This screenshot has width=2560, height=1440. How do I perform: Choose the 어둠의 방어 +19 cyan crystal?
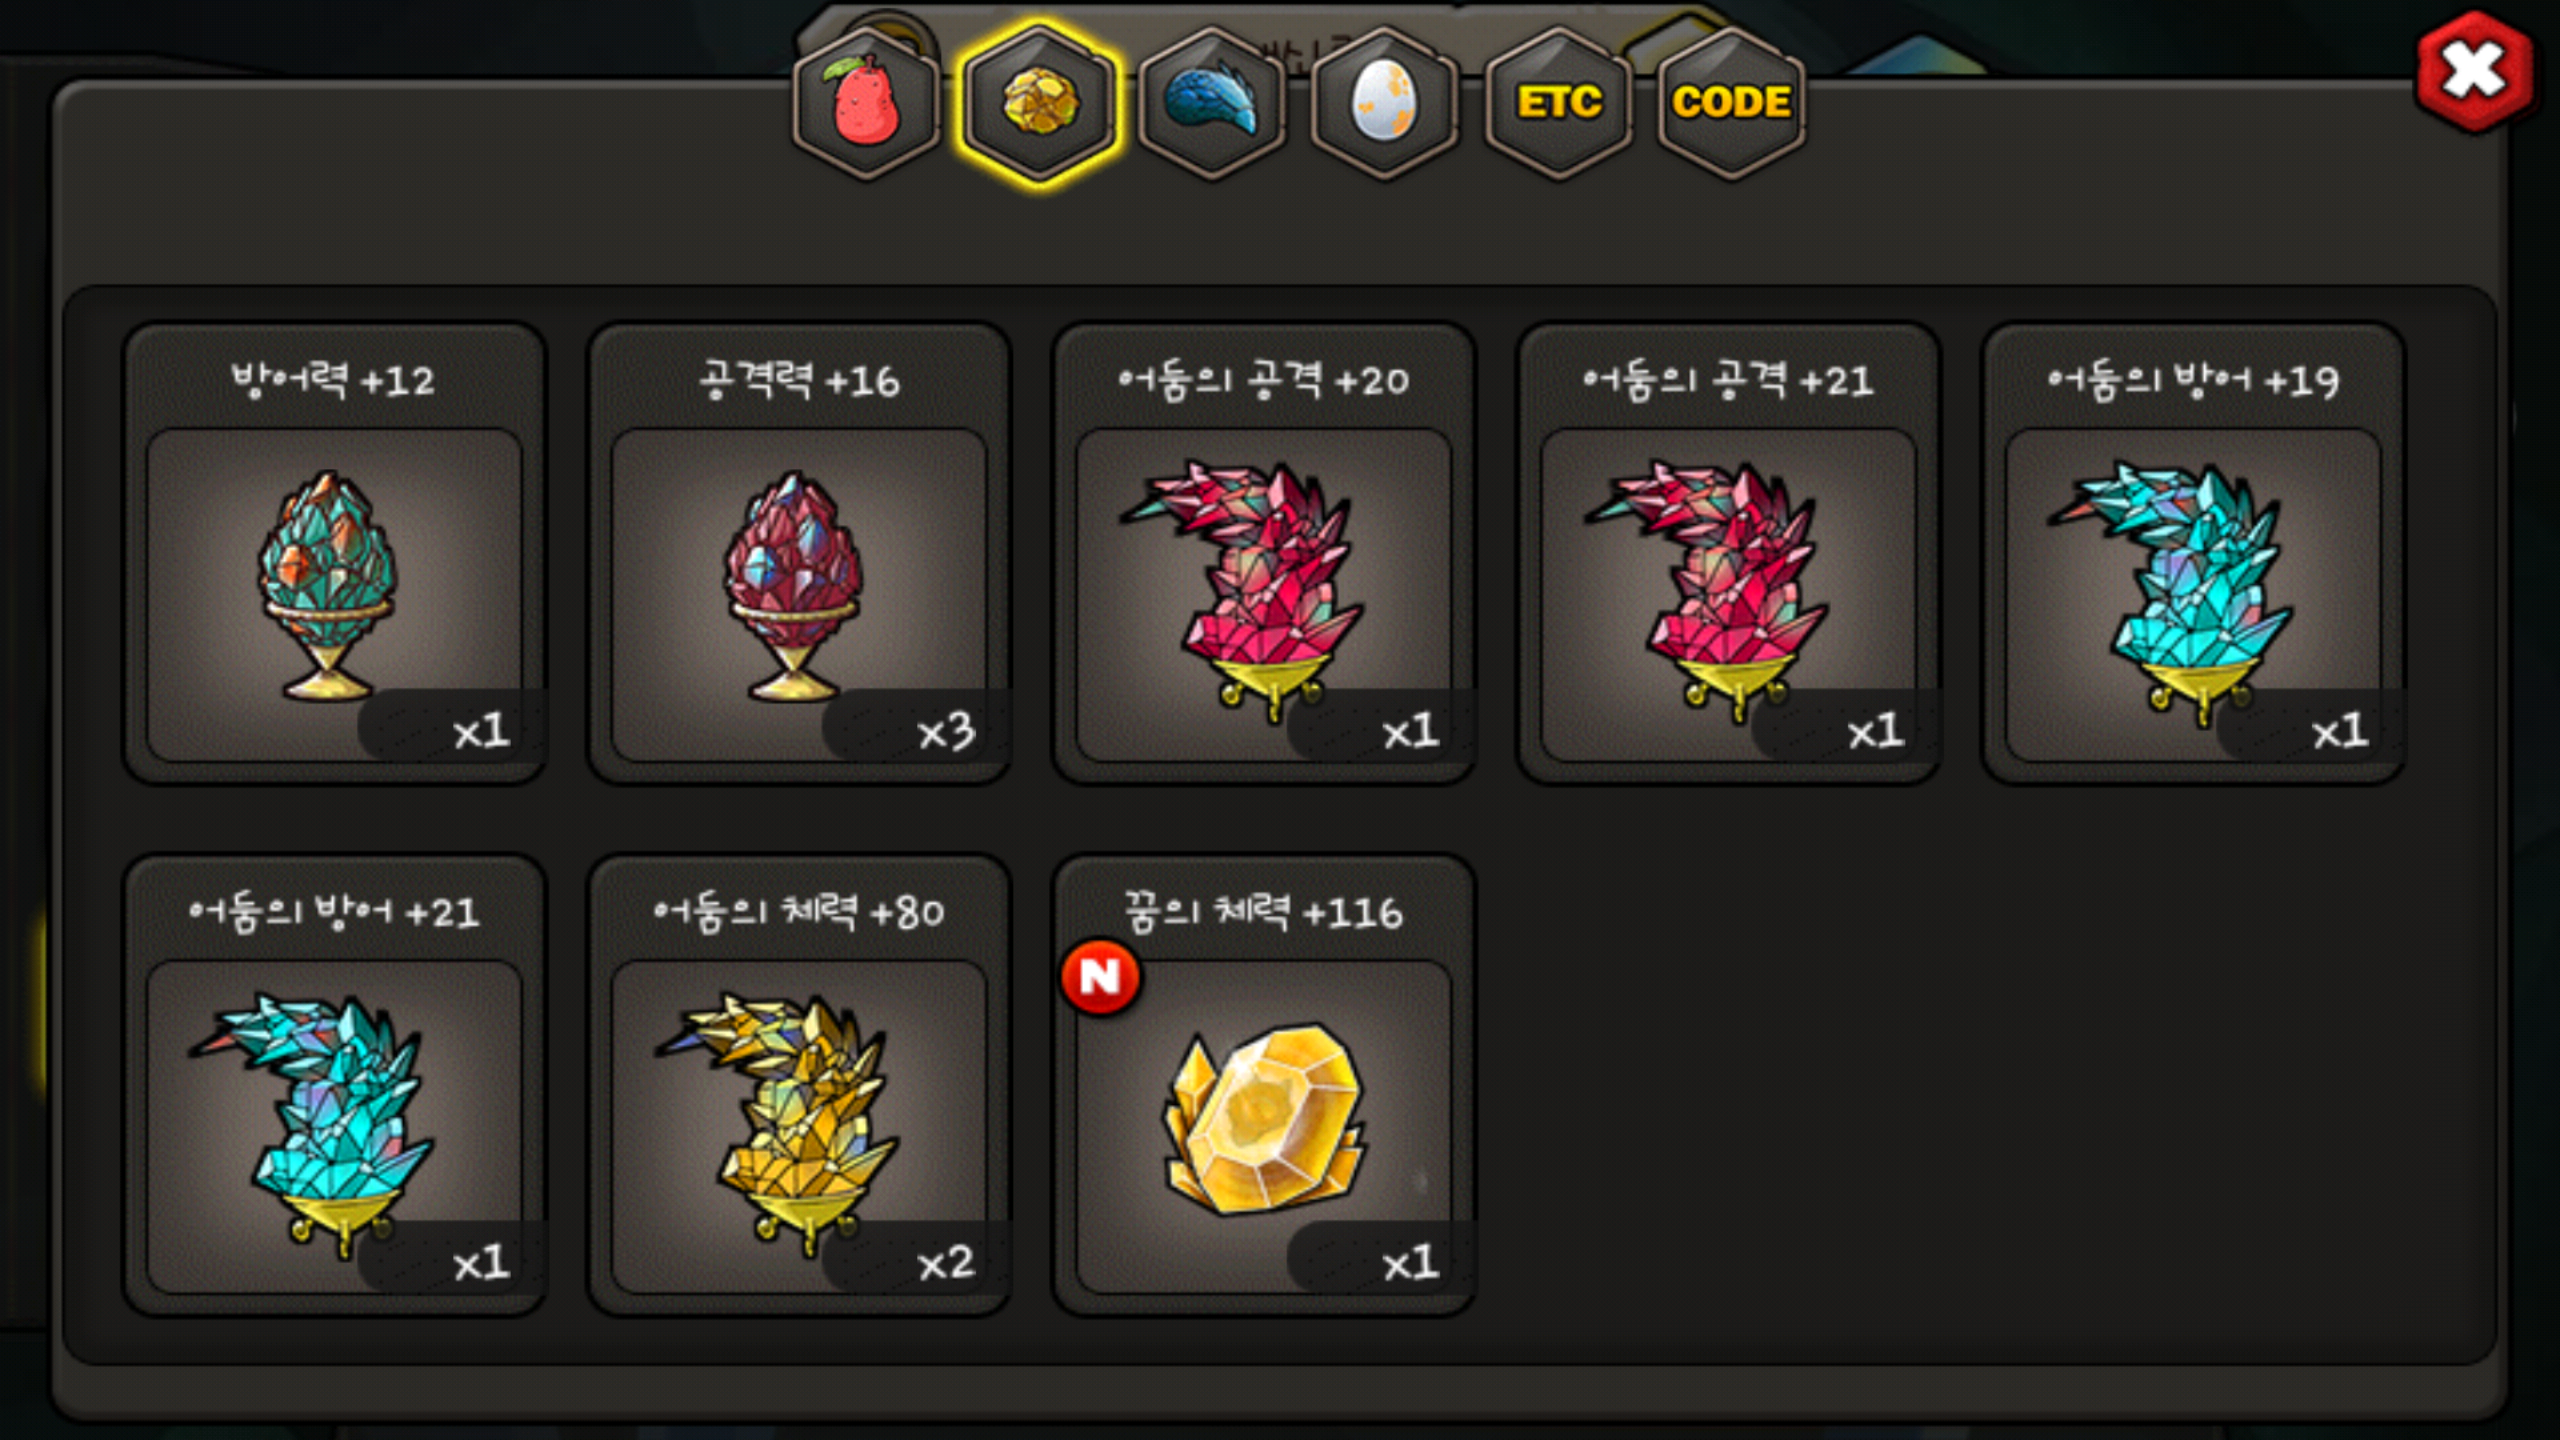pos(2193,595)
